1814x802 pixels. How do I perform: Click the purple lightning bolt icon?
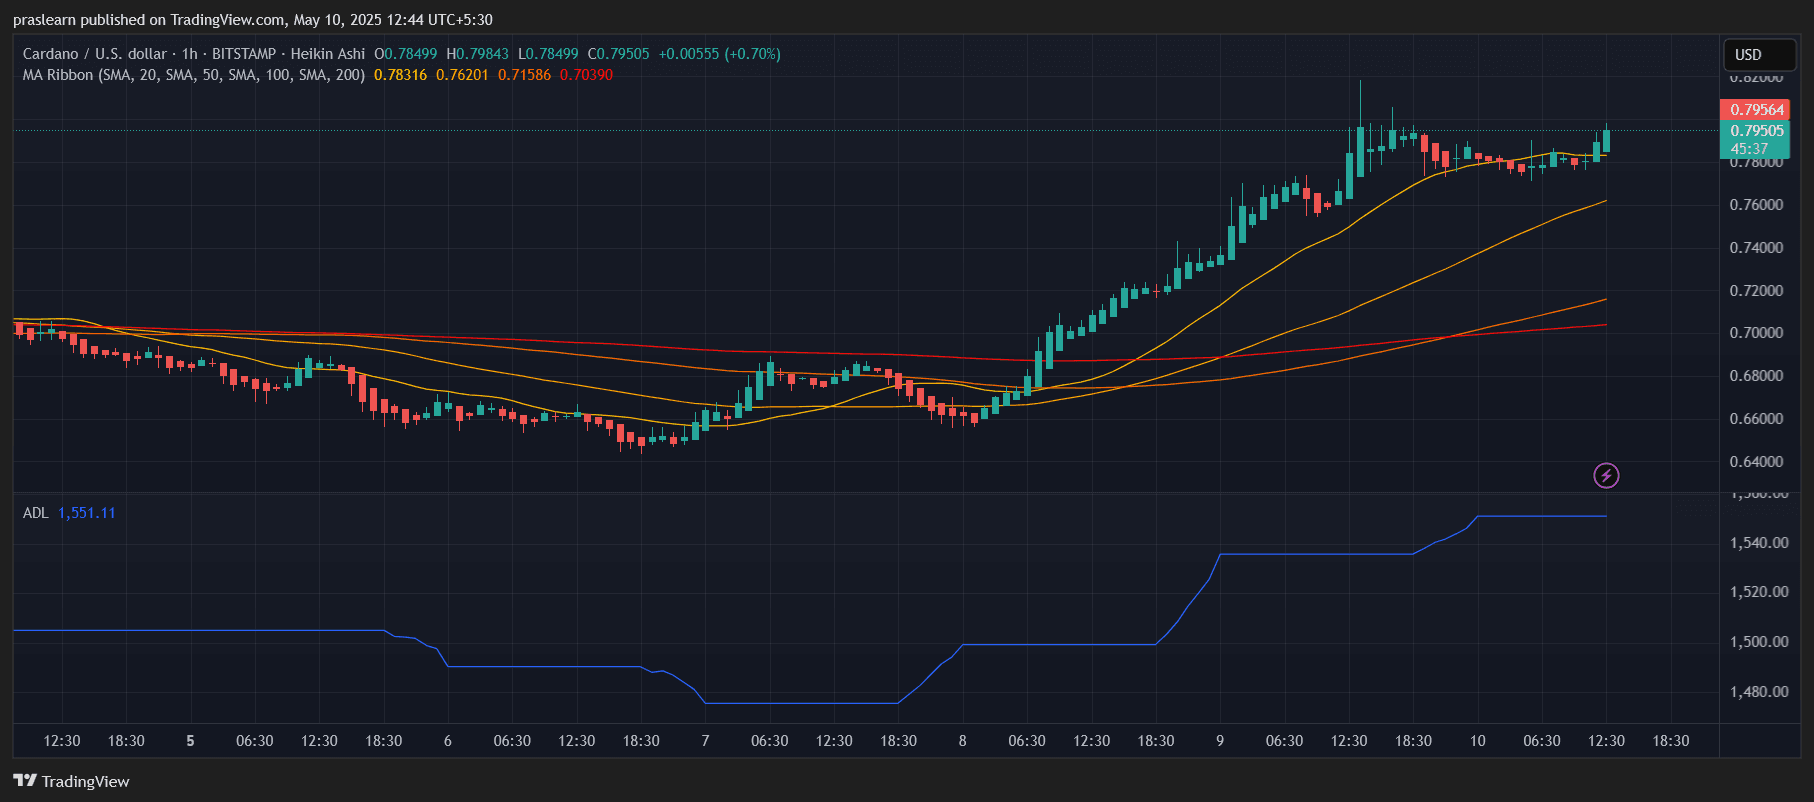point(1606,475)
